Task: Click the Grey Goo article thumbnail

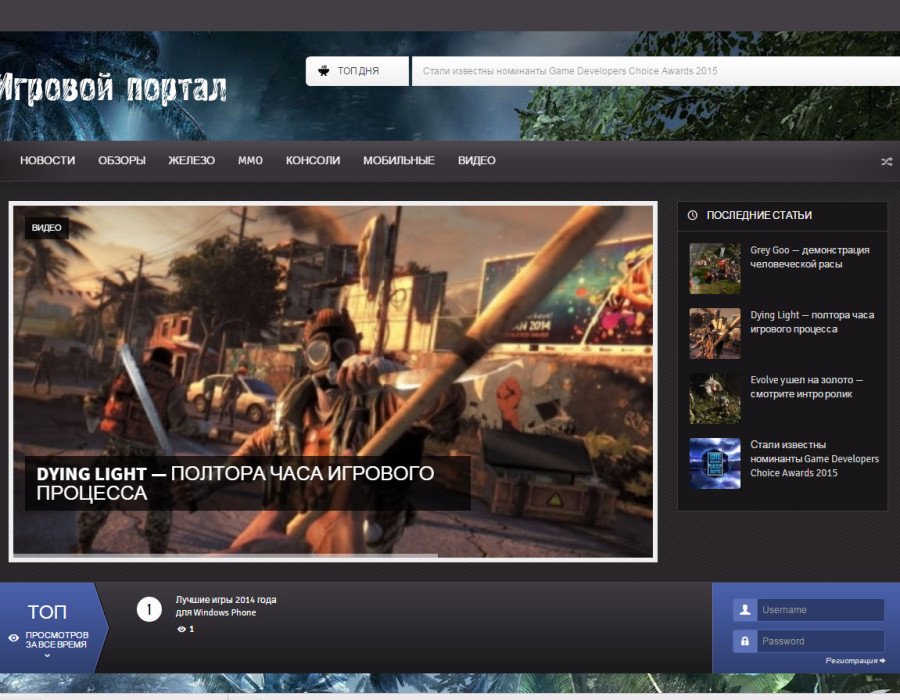Action: tap(715, 269)
